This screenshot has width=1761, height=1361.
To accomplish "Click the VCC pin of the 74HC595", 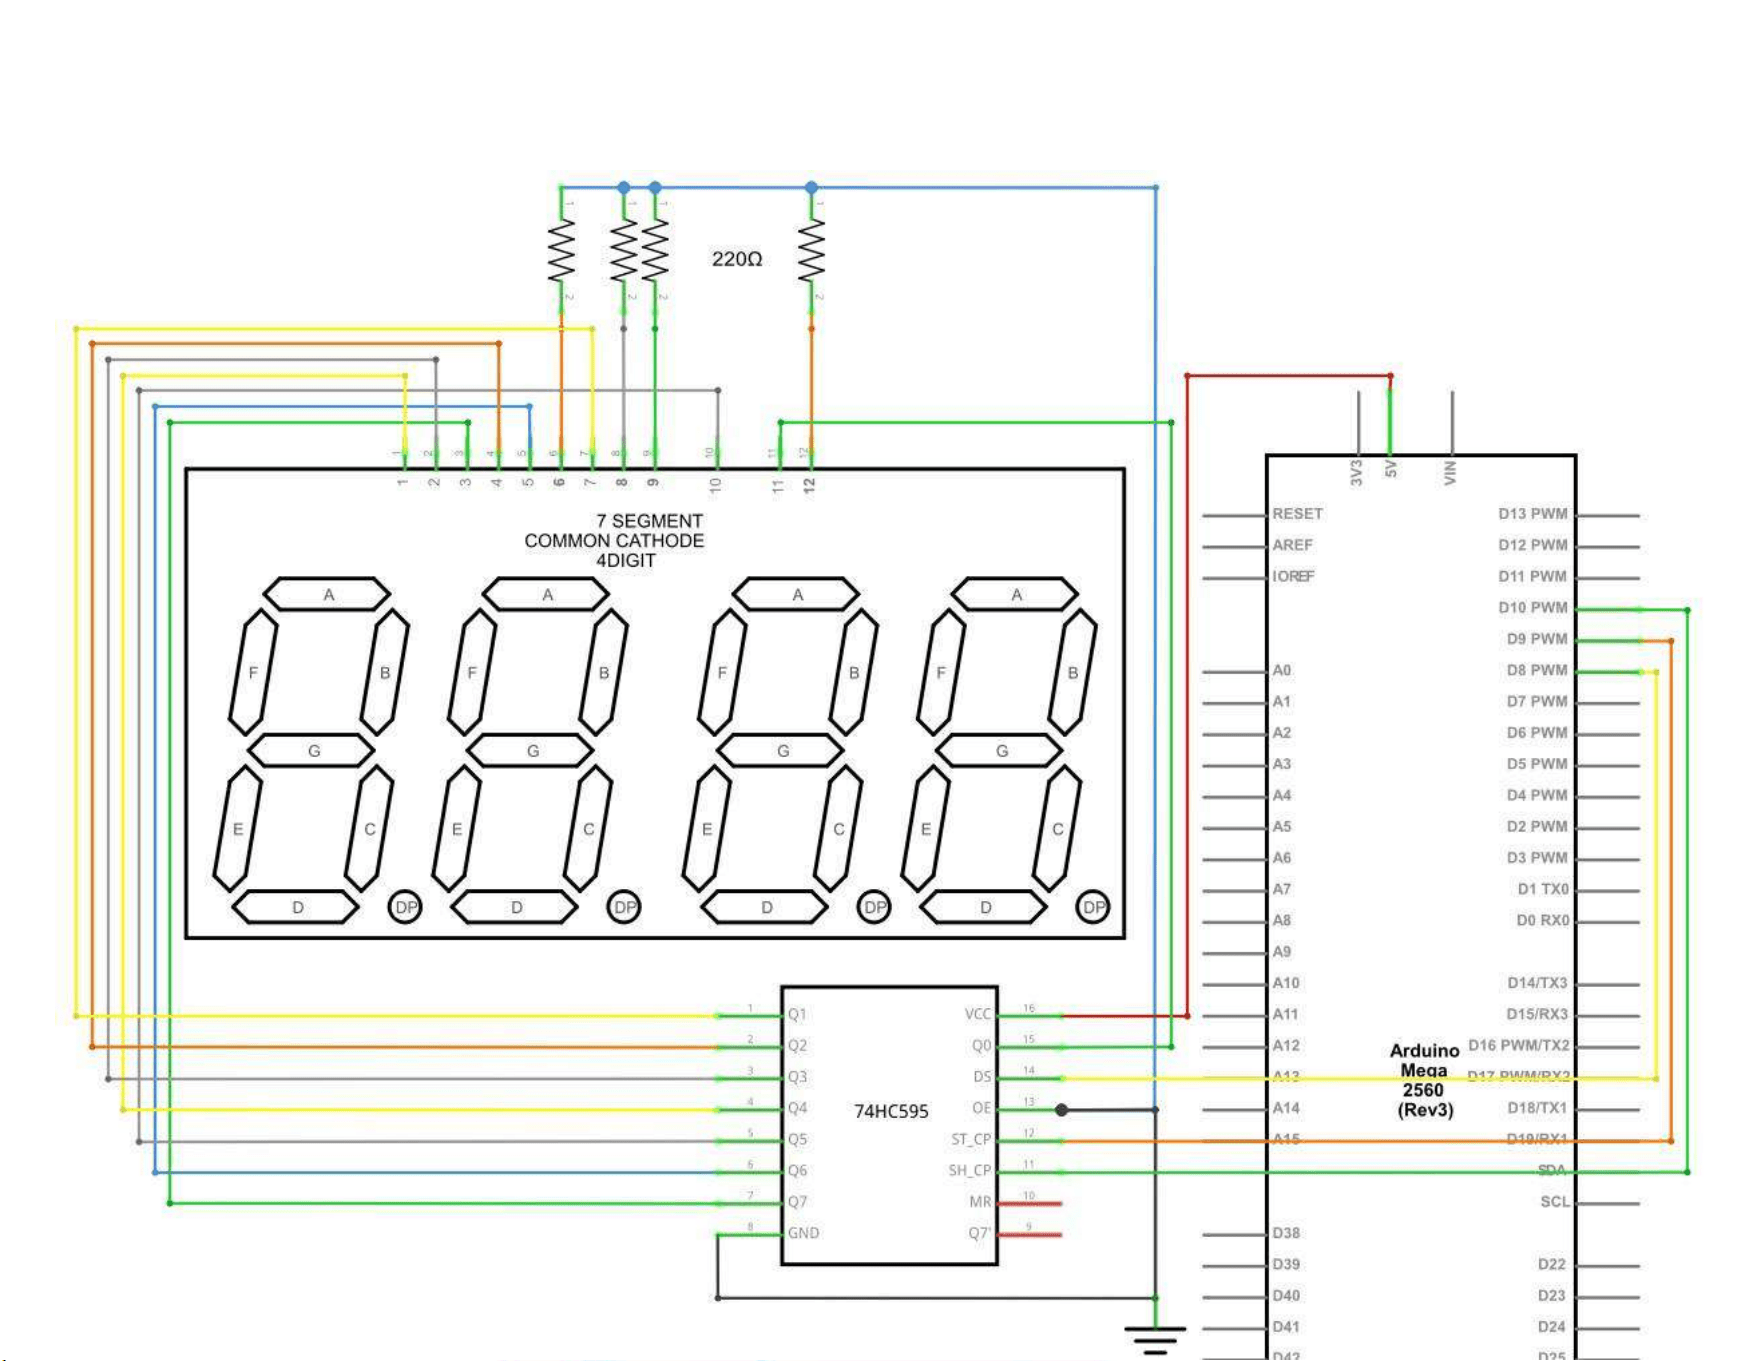I will (978, 1014).
